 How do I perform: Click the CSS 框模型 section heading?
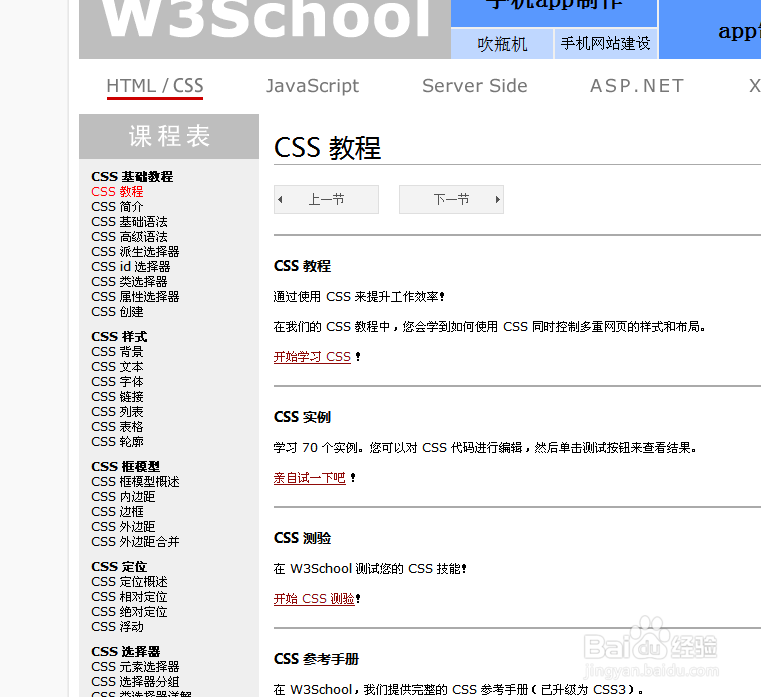pos(125,467)
